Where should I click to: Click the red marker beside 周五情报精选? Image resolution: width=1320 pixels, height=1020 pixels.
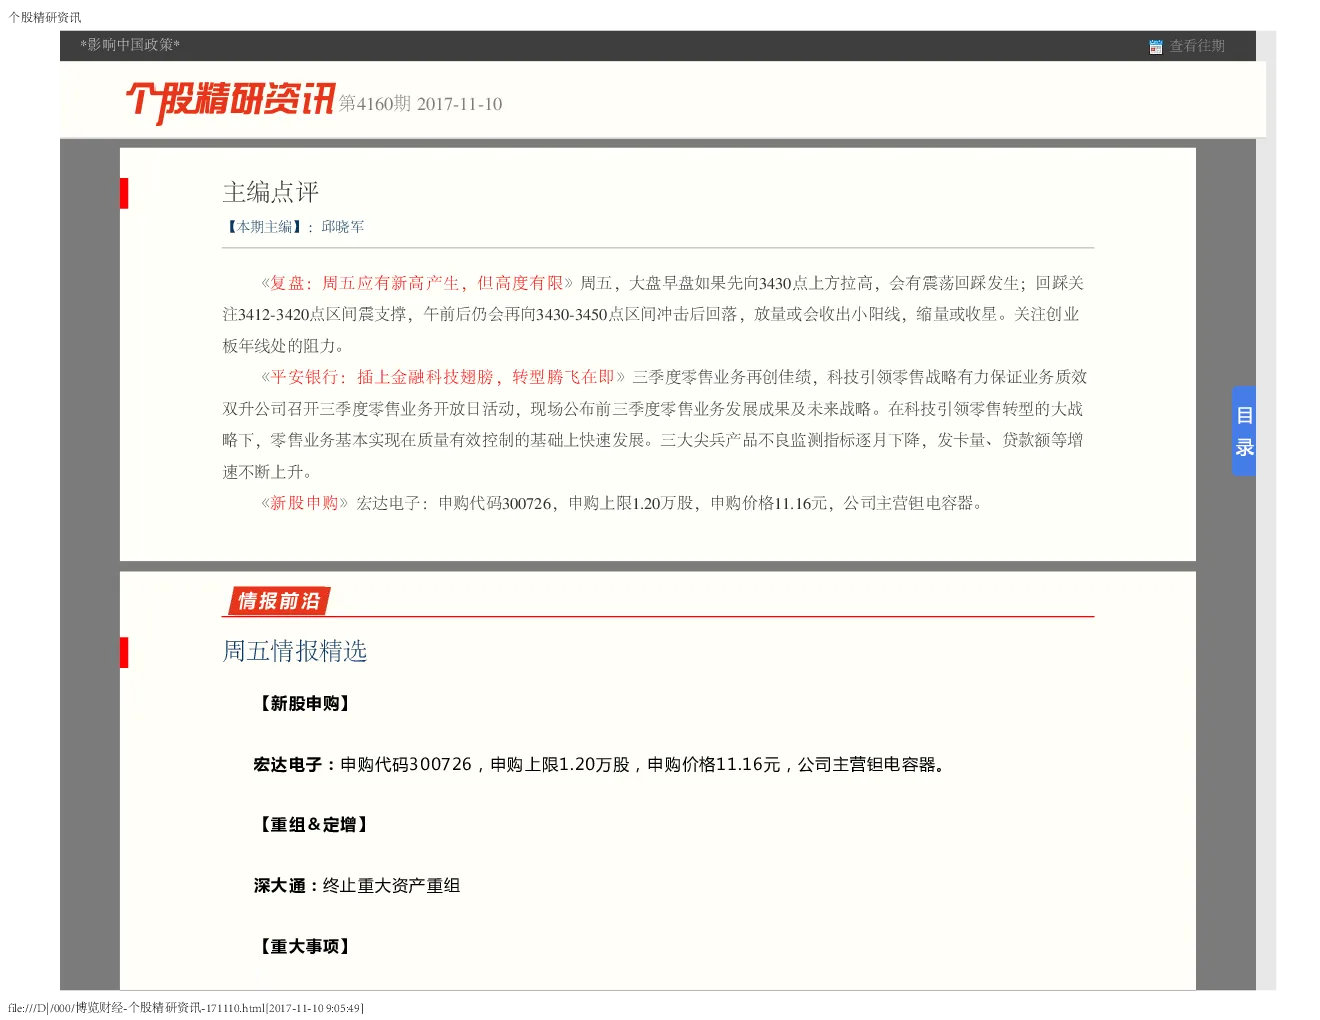(124, 652)
